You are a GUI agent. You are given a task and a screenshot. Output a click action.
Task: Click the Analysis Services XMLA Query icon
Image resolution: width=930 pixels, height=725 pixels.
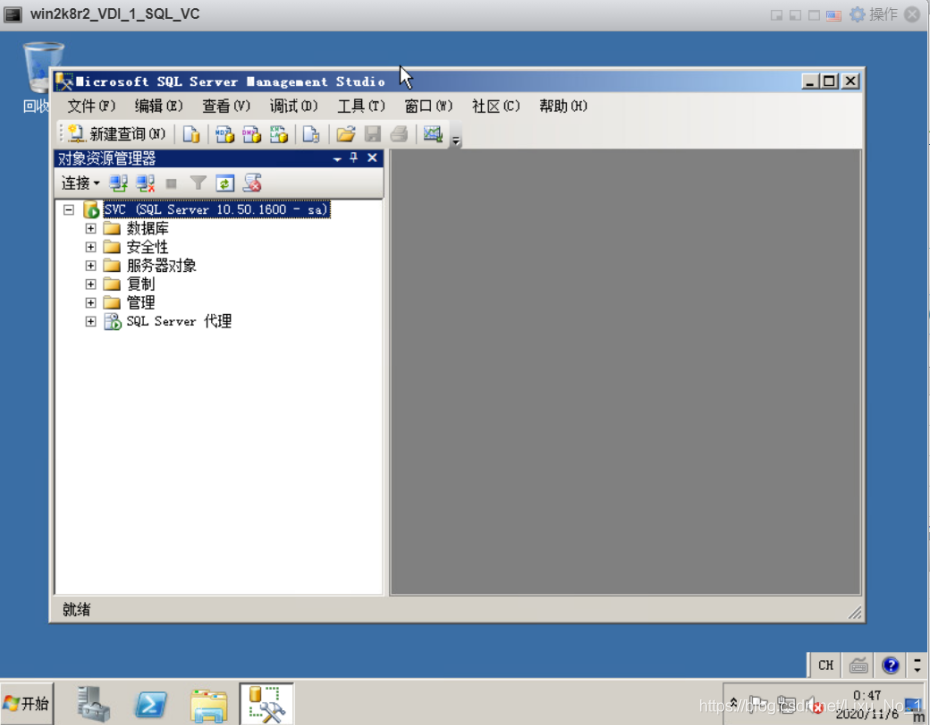point(279,134)
